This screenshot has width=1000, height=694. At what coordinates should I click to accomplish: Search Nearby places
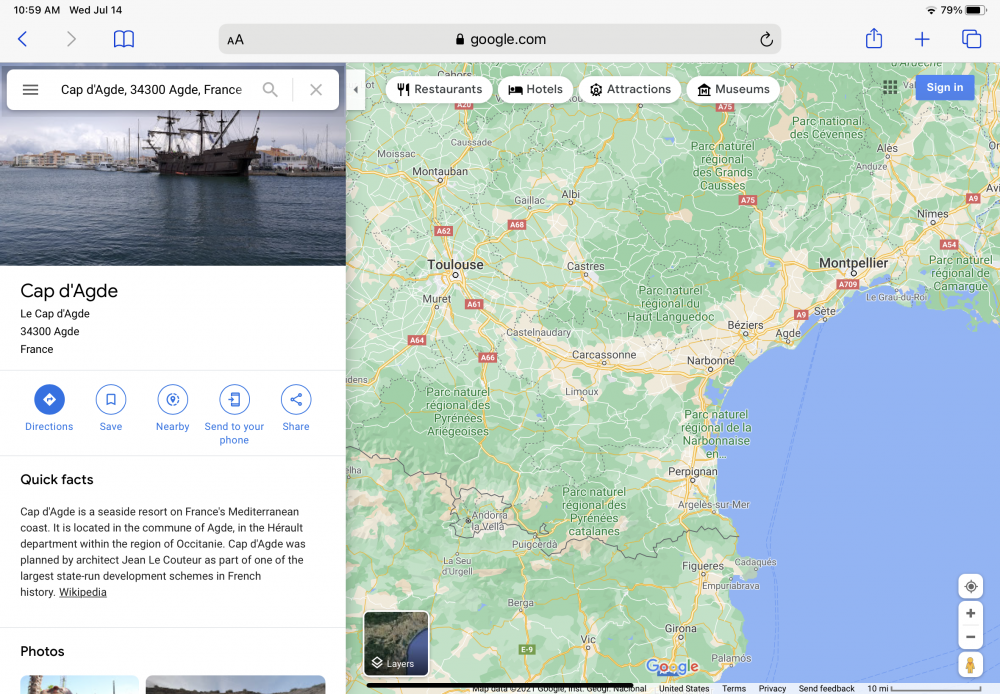[x=172, y=400]
